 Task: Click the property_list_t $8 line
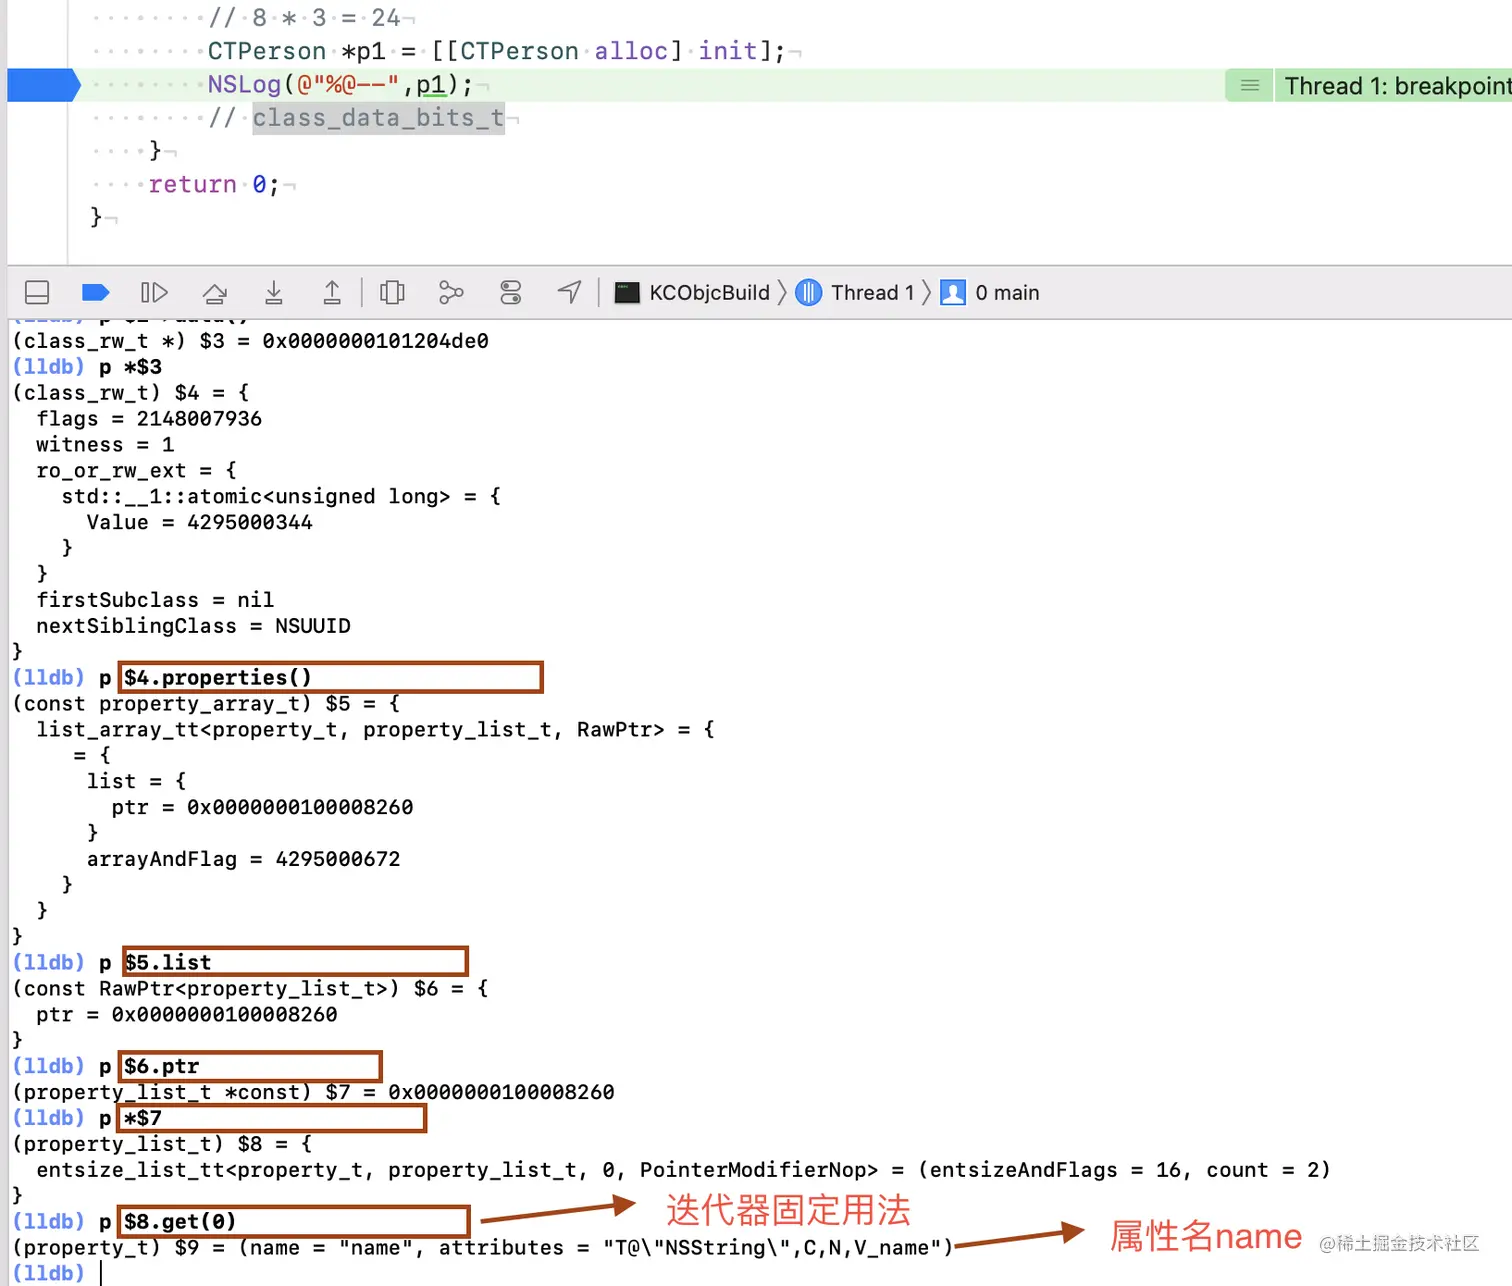tap(162, 1144)
